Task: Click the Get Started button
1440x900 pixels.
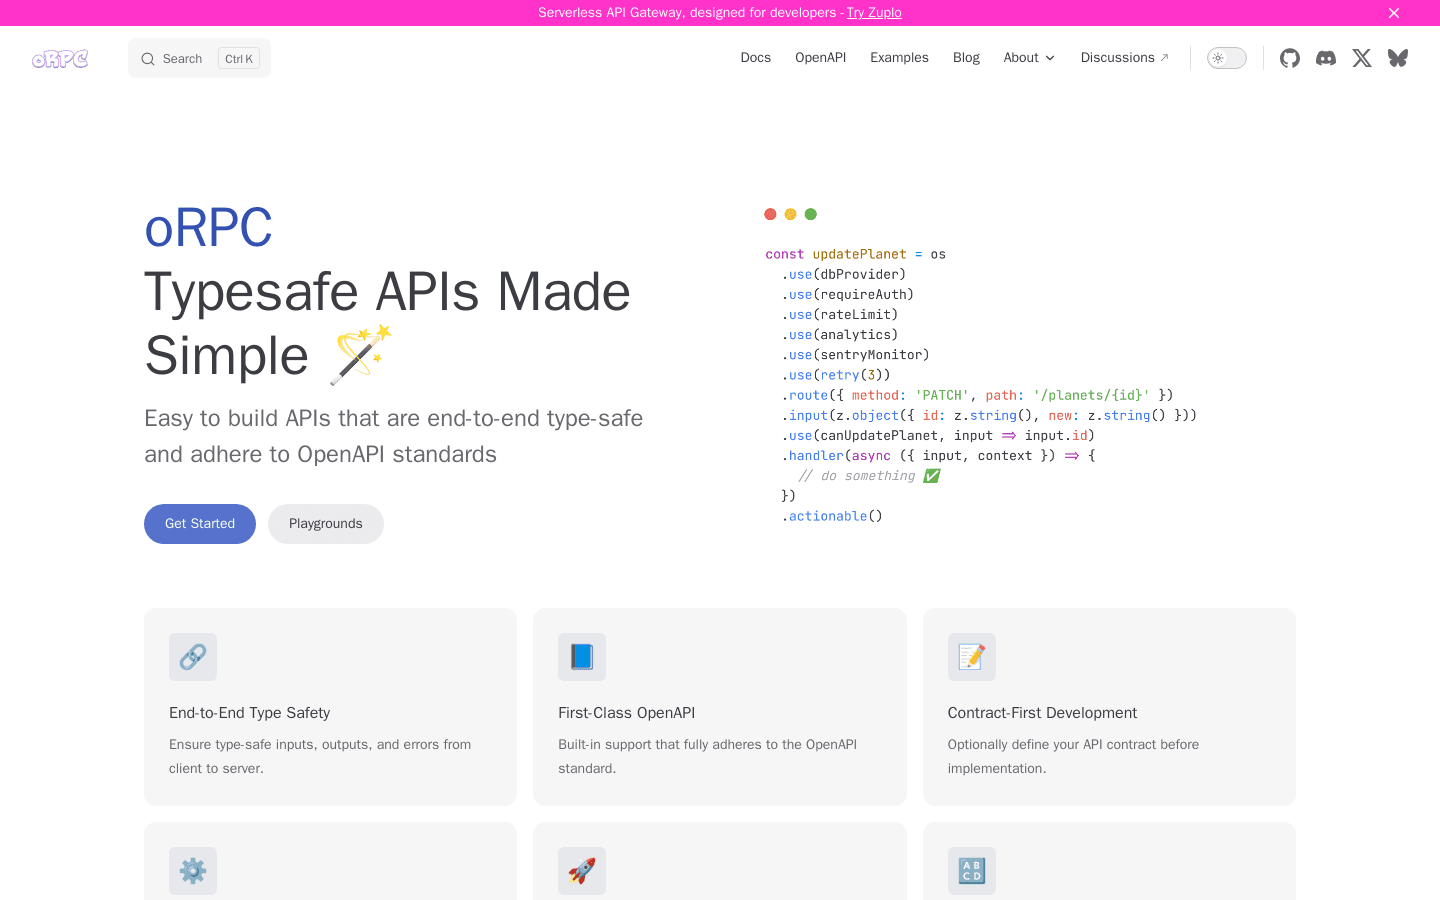Action: pos(199,523)
